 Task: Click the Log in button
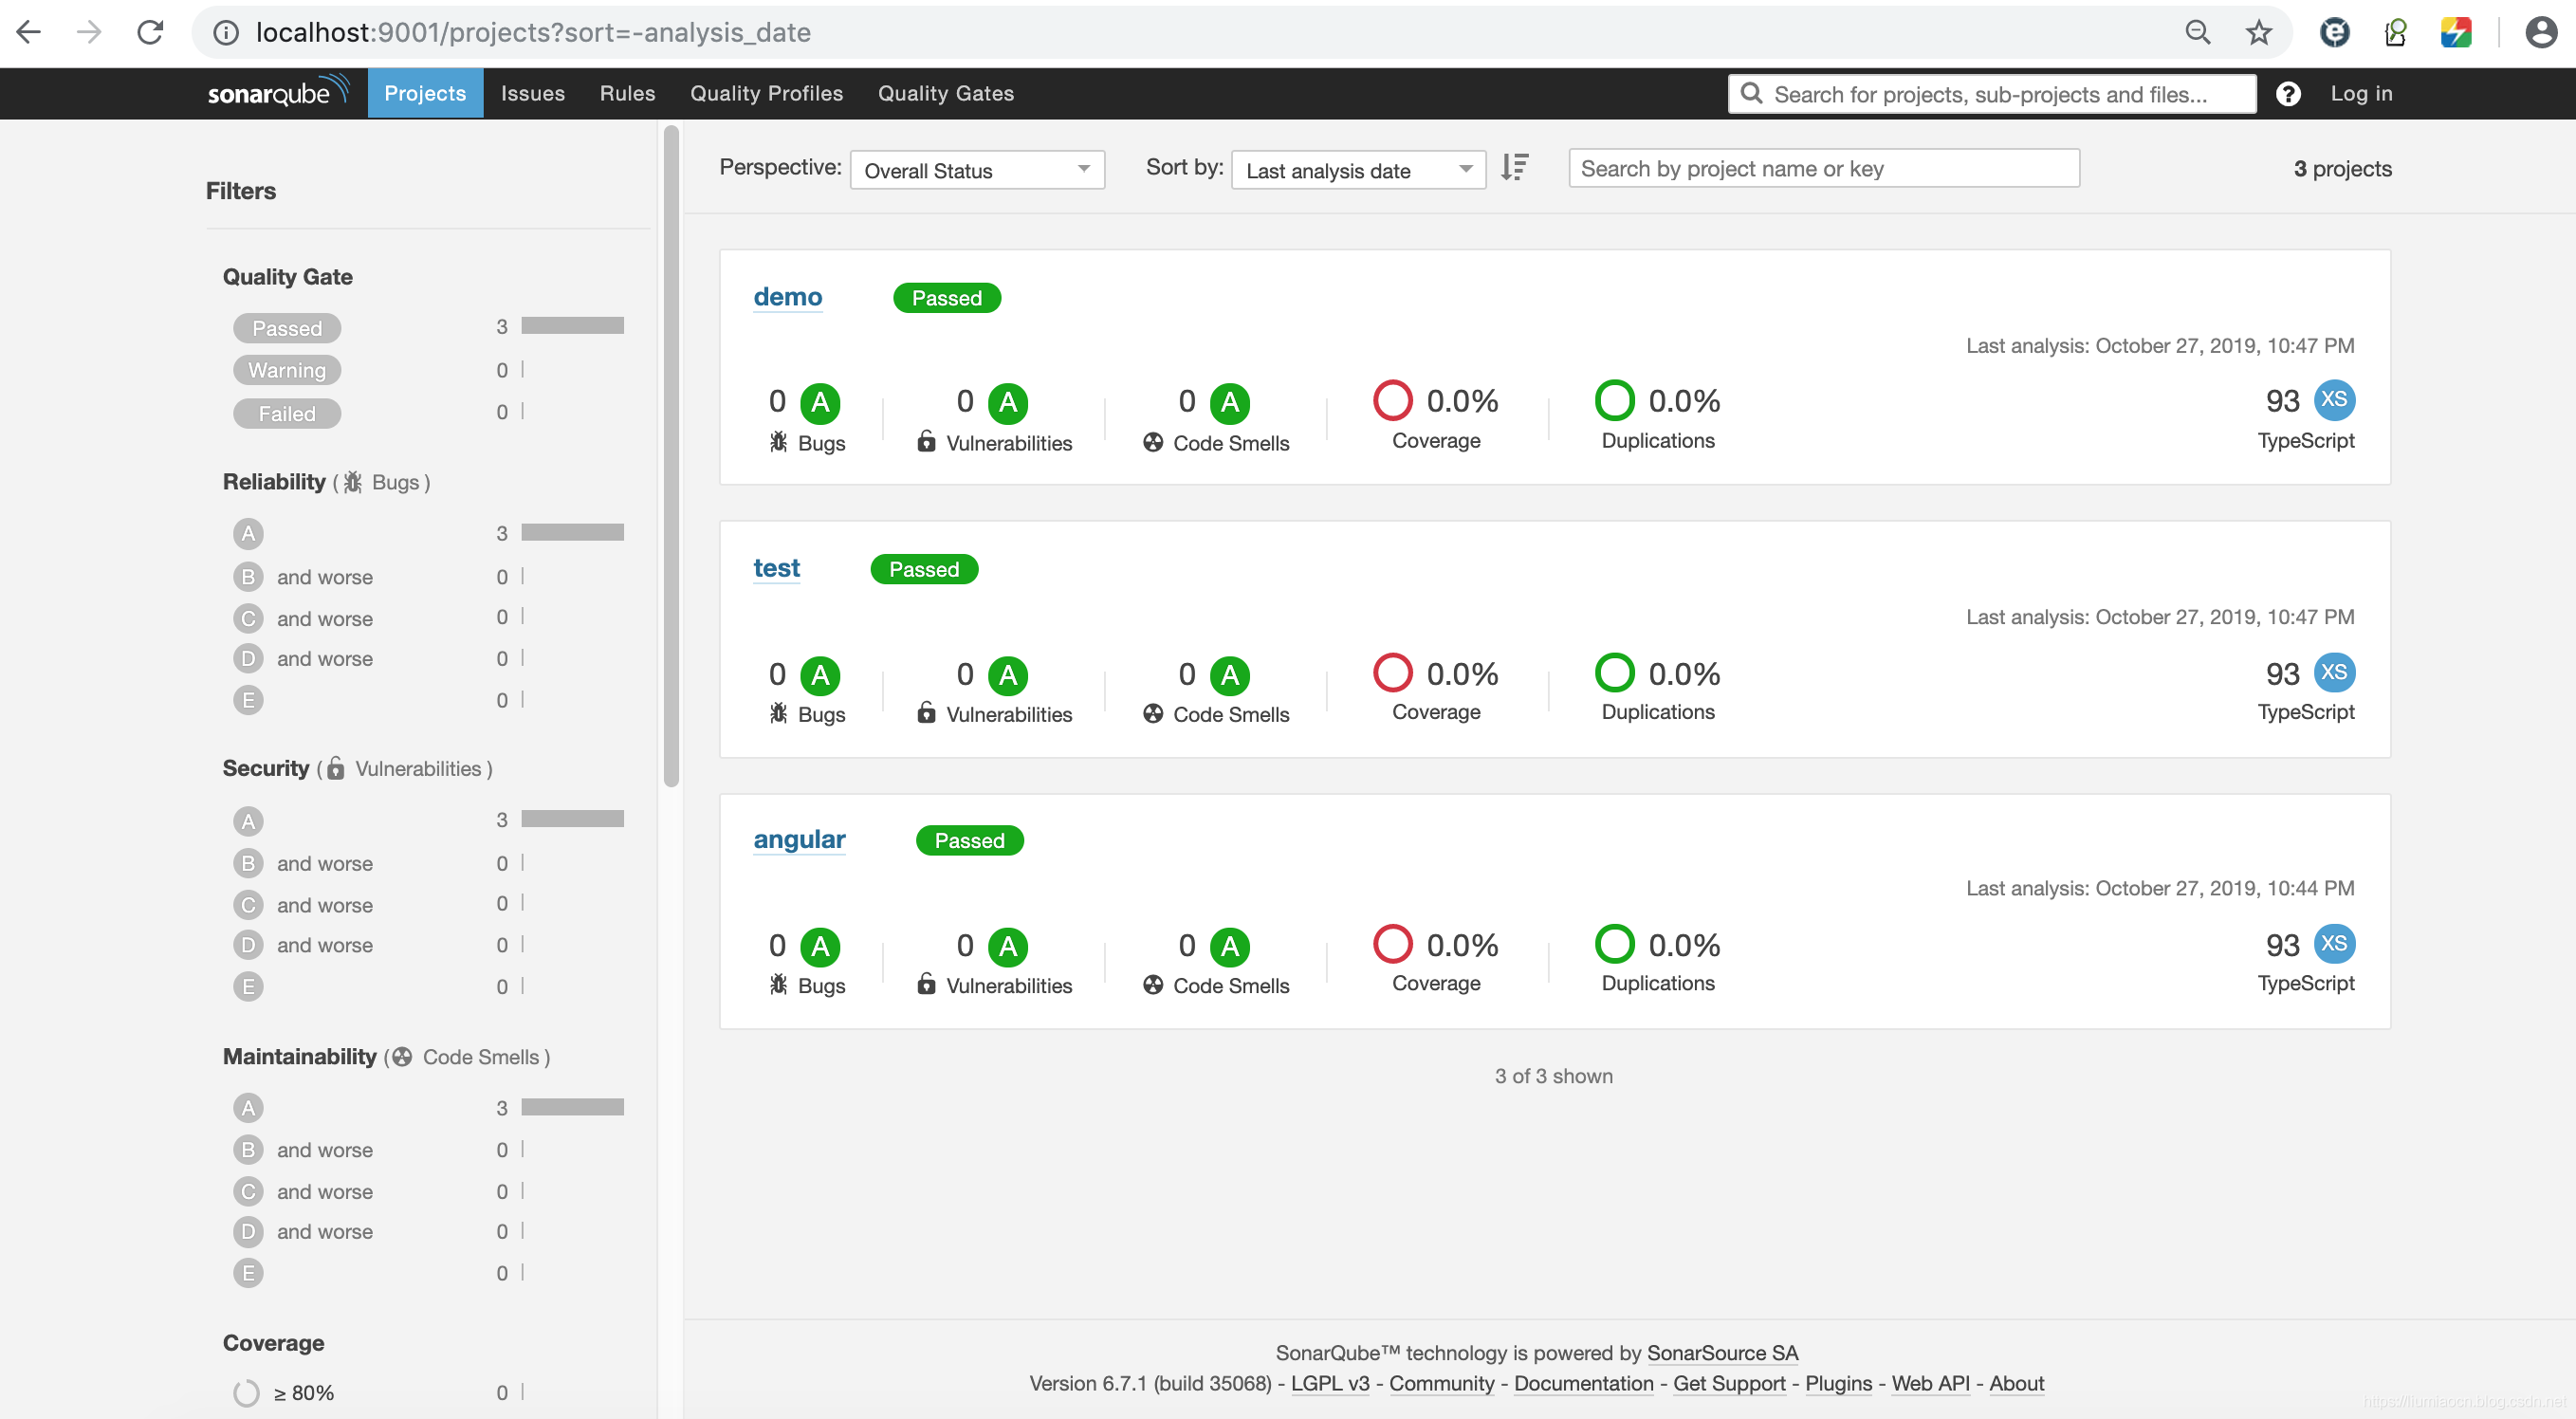pyautogui.click(x=2362, y=93)
